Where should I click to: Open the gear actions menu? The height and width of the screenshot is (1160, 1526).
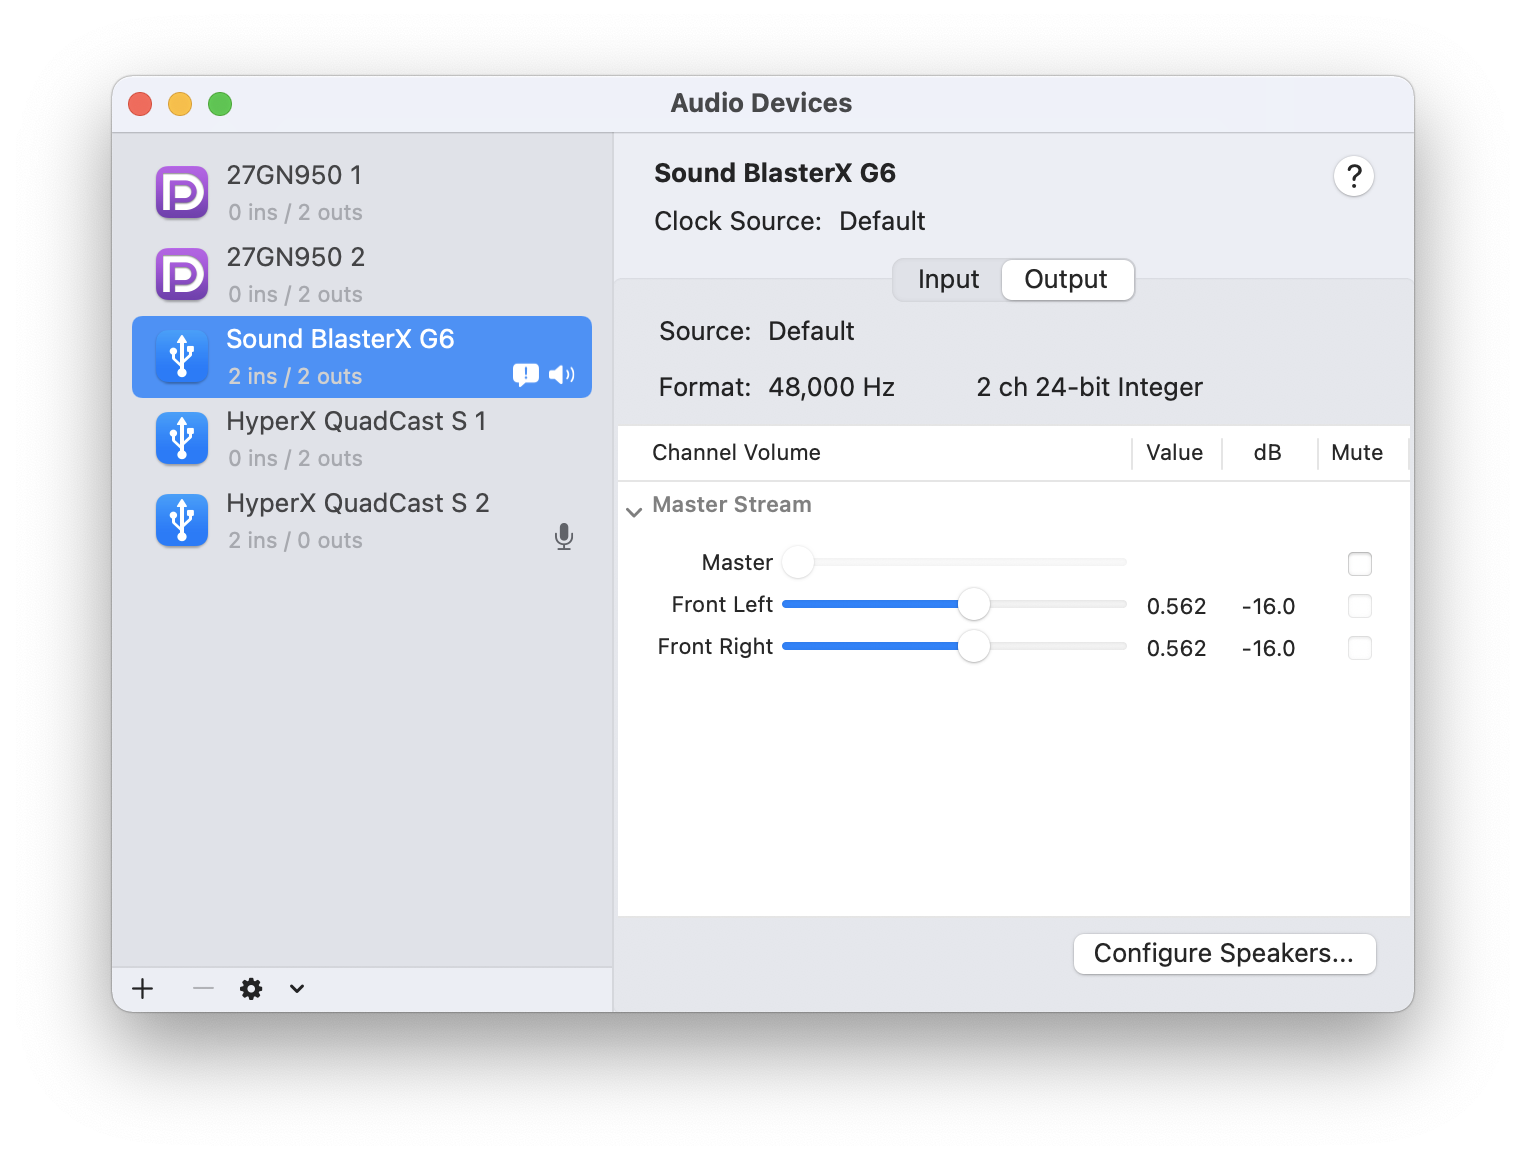point(251,989)
